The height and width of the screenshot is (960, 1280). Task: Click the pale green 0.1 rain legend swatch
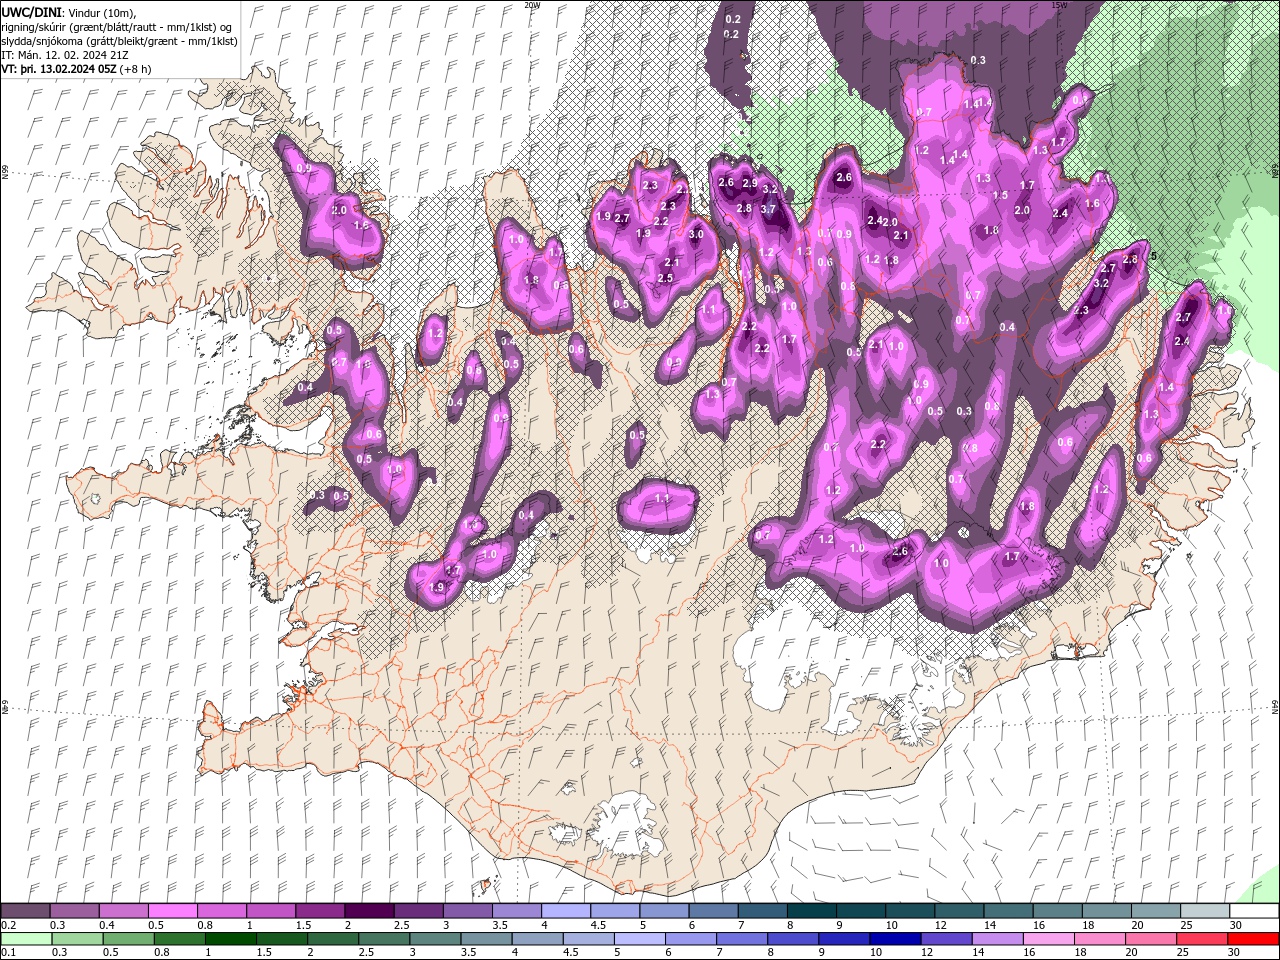[x=25, y=938]
